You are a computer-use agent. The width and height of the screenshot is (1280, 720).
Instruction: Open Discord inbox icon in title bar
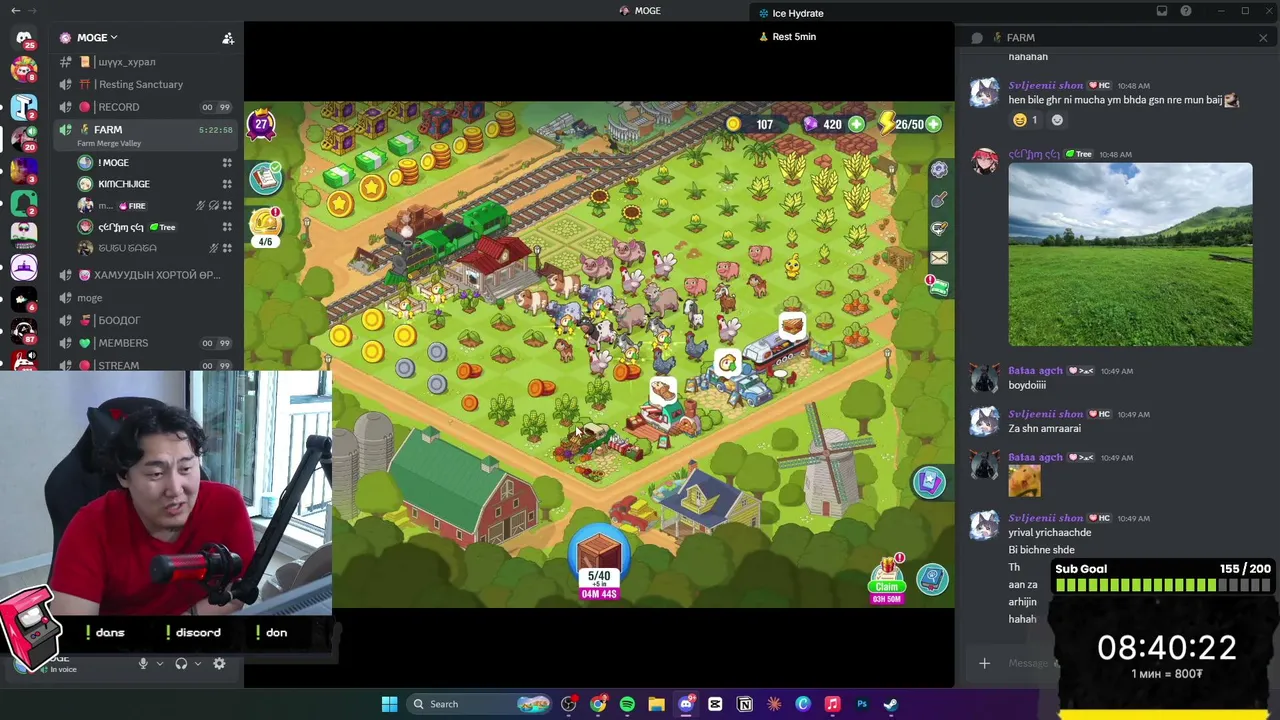(x=1162, y=11)
